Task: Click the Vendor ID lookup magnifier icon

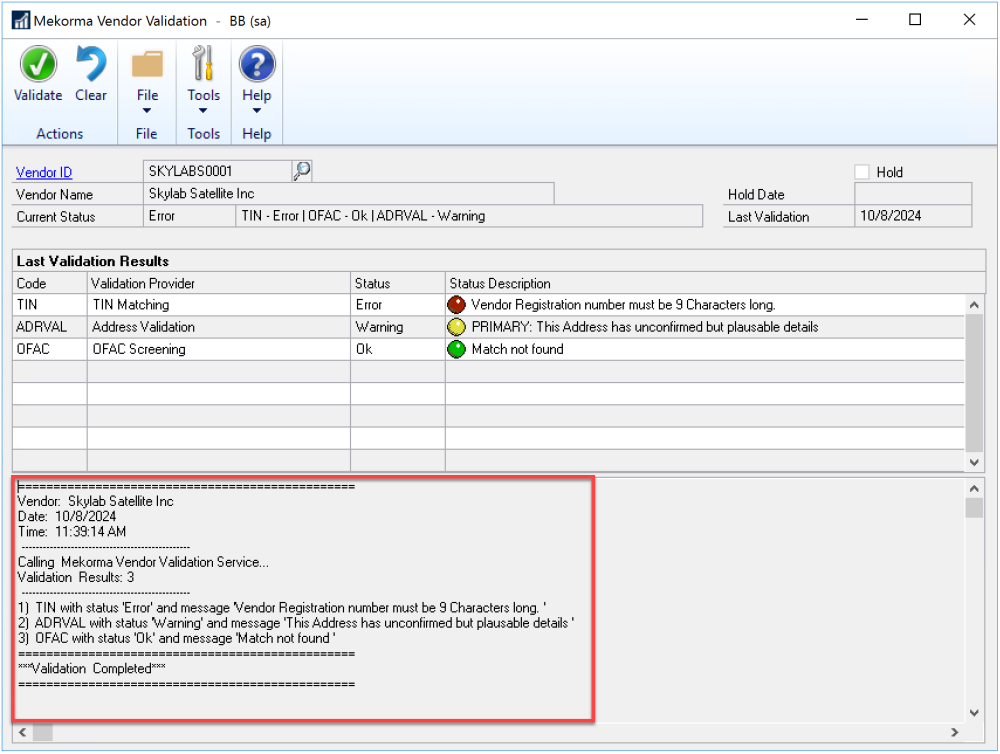Action: (302, 170)
